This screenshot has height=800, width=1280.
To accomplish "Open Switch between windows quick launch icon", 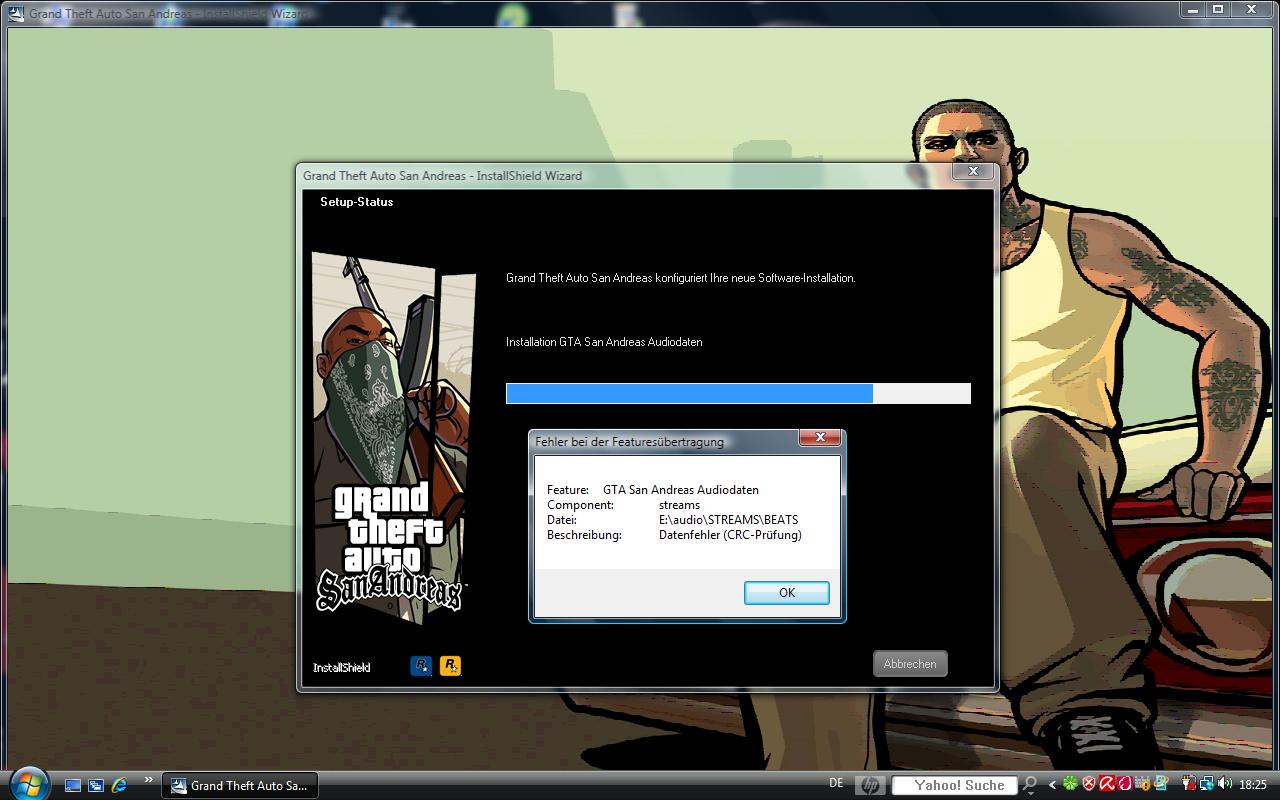I will click(96, 786).
